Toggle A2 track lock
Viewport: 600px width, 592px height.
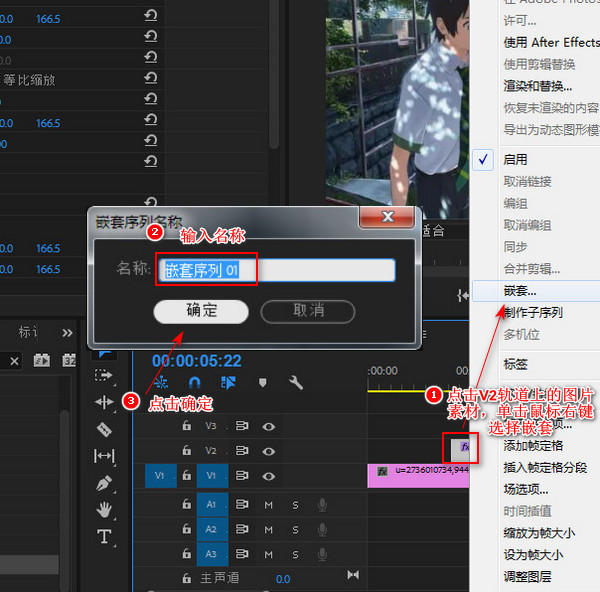click(x=187, y=529)
